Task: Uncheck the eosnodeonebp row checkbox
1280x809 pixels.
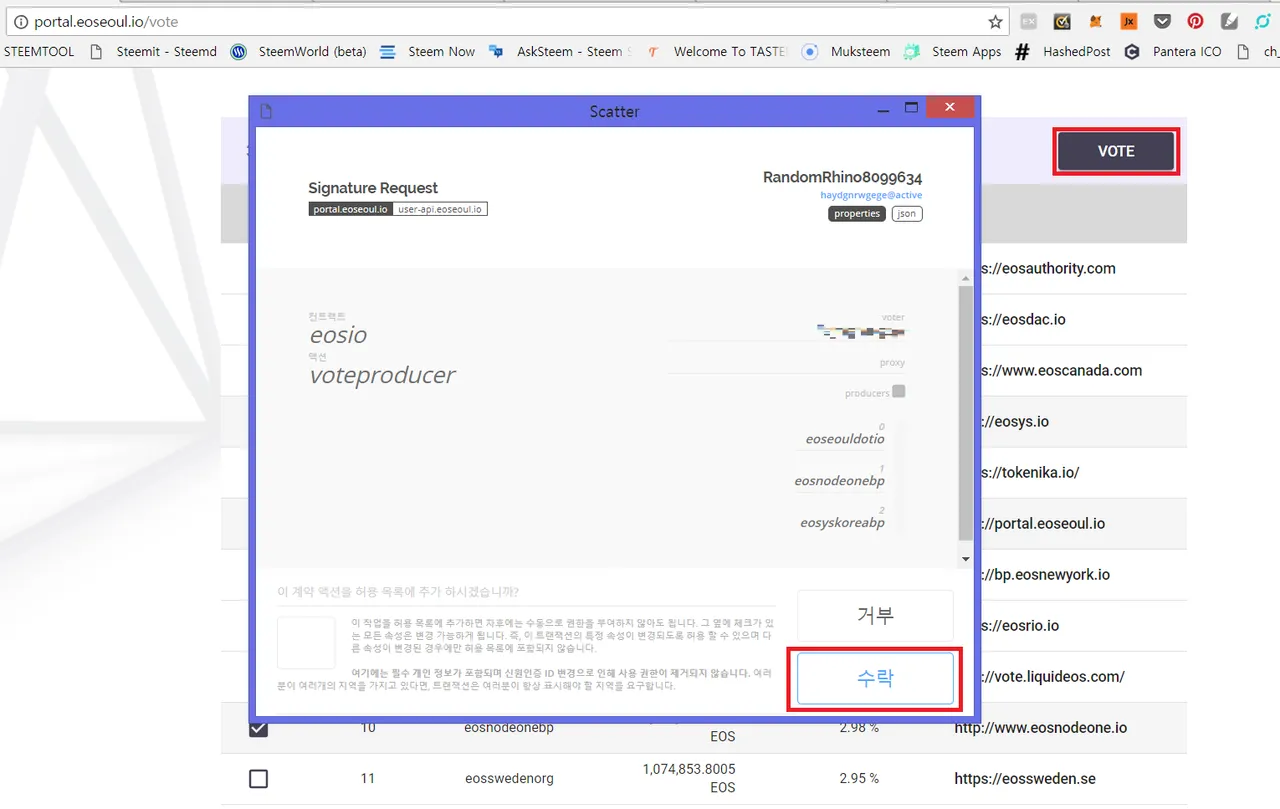Action: [x=258, y=727]
